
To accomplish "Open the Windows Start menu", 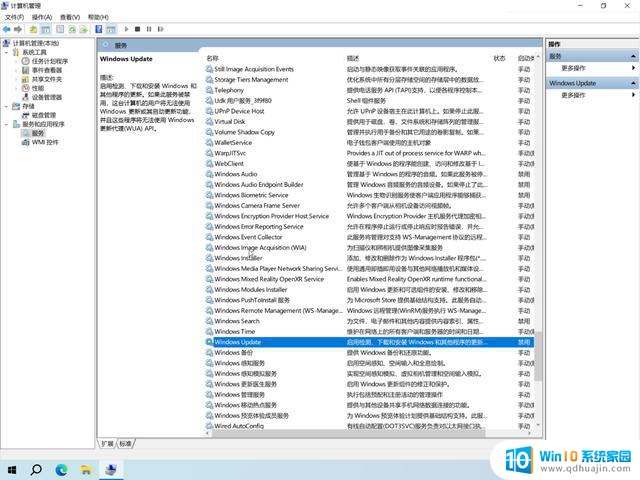I will click(12, 470).
